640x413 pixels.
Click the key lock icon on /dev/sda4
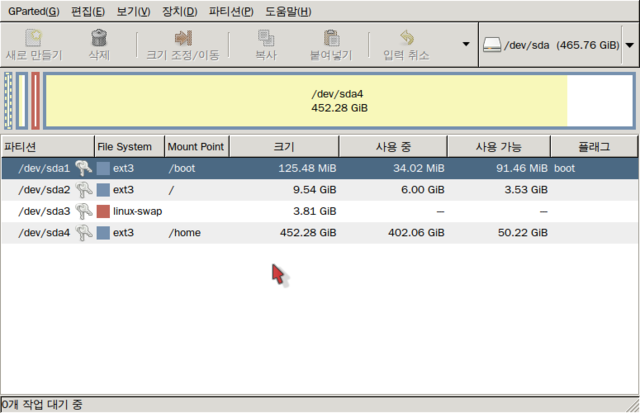[x=84, y=233]
